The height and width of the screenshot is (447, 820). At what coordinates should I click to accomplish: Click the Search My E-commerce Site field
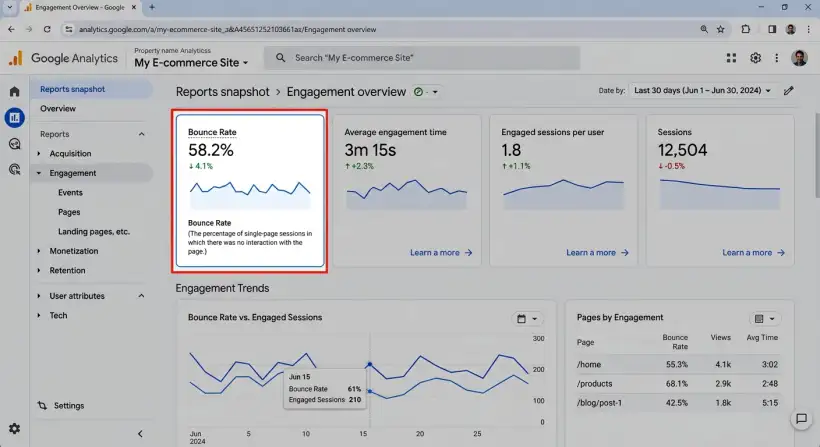pyautogui.click(x=422, y=58)
